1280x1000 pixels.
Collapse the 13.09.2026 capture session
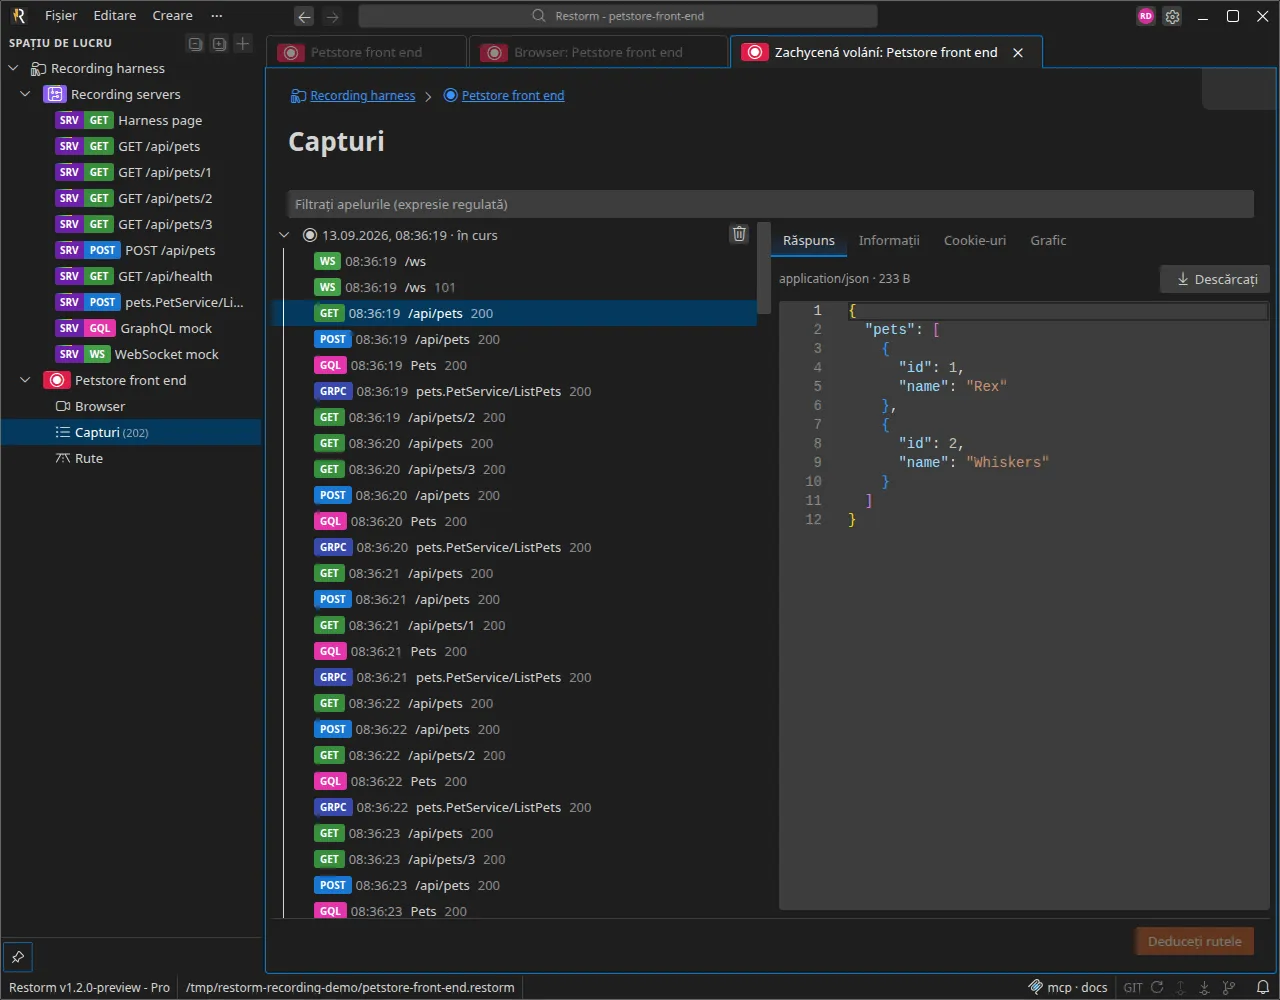click(285, 236)
